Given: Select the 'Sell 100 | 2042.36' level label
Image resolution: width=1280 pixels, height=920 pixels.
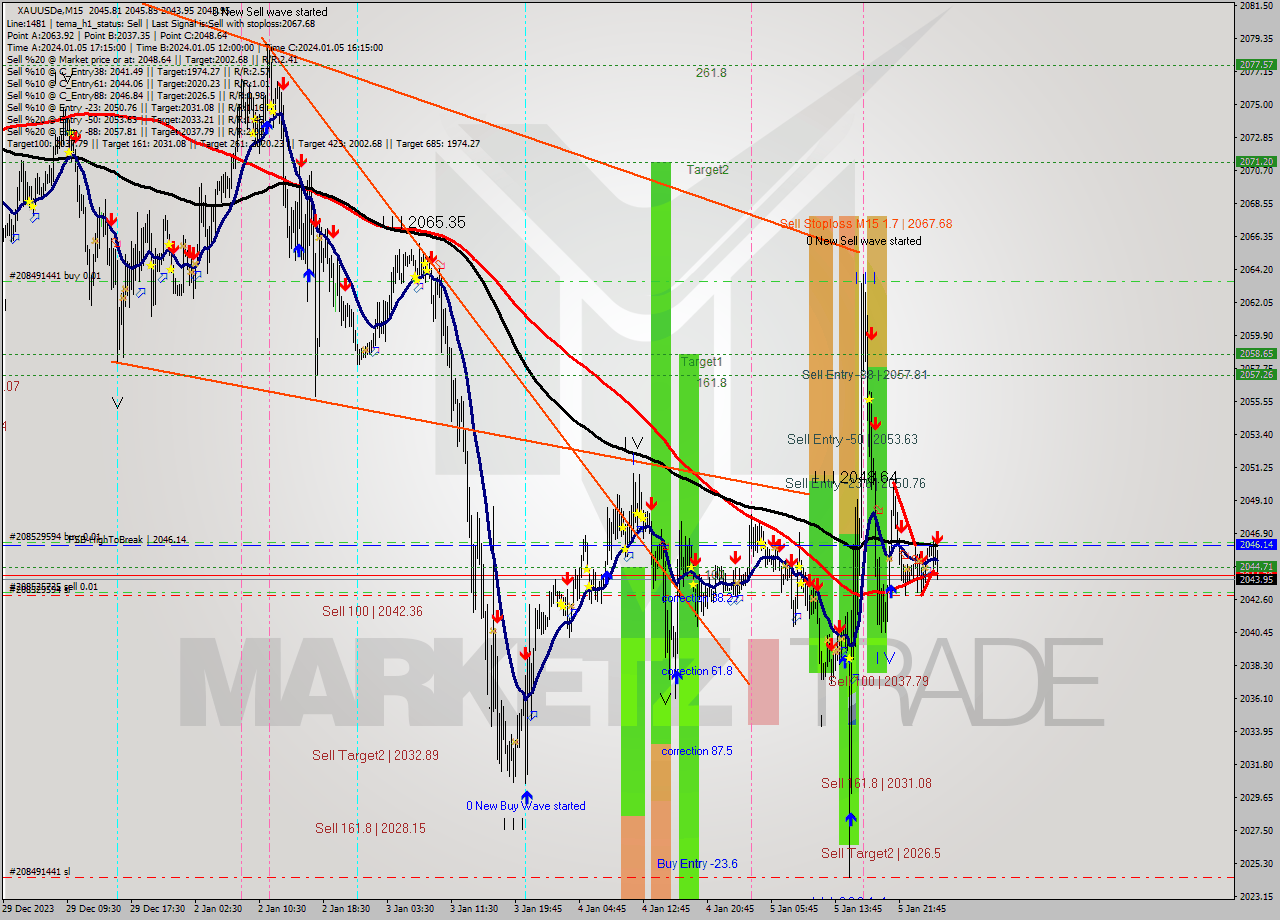Looking at the screenshot, I should (x=372, y=611).
